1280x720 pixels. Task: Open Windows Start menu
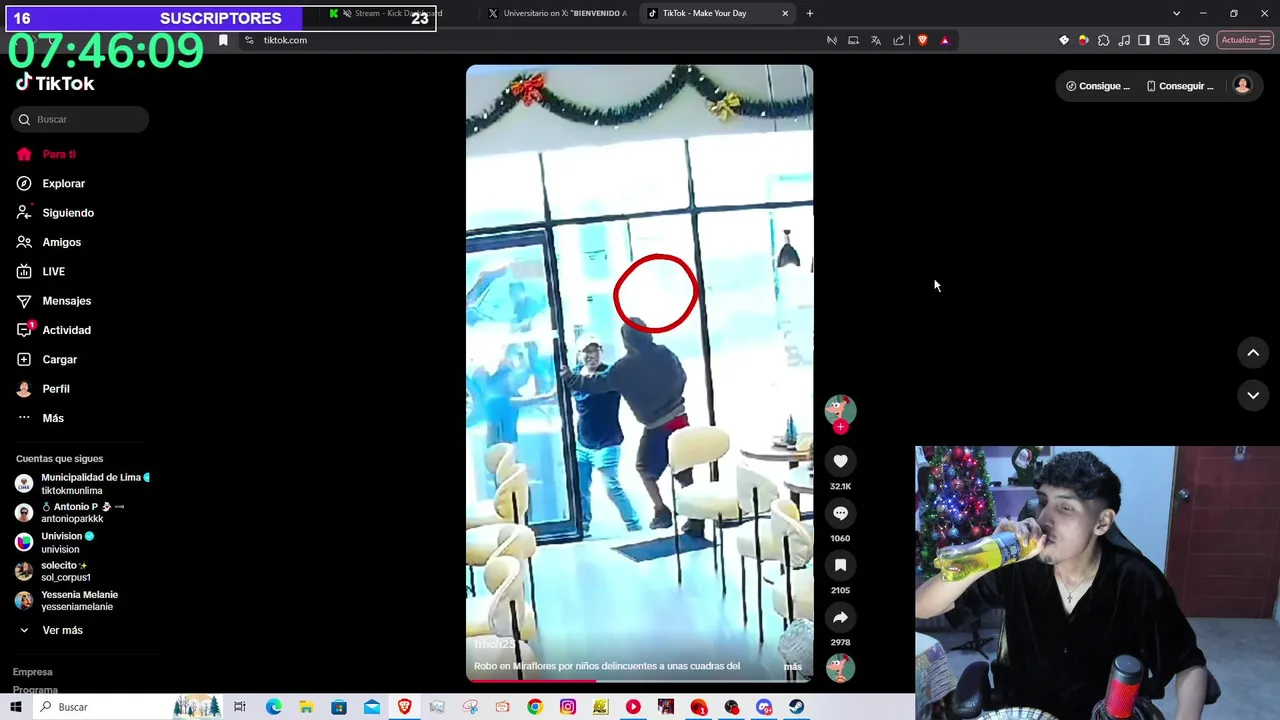16,707
